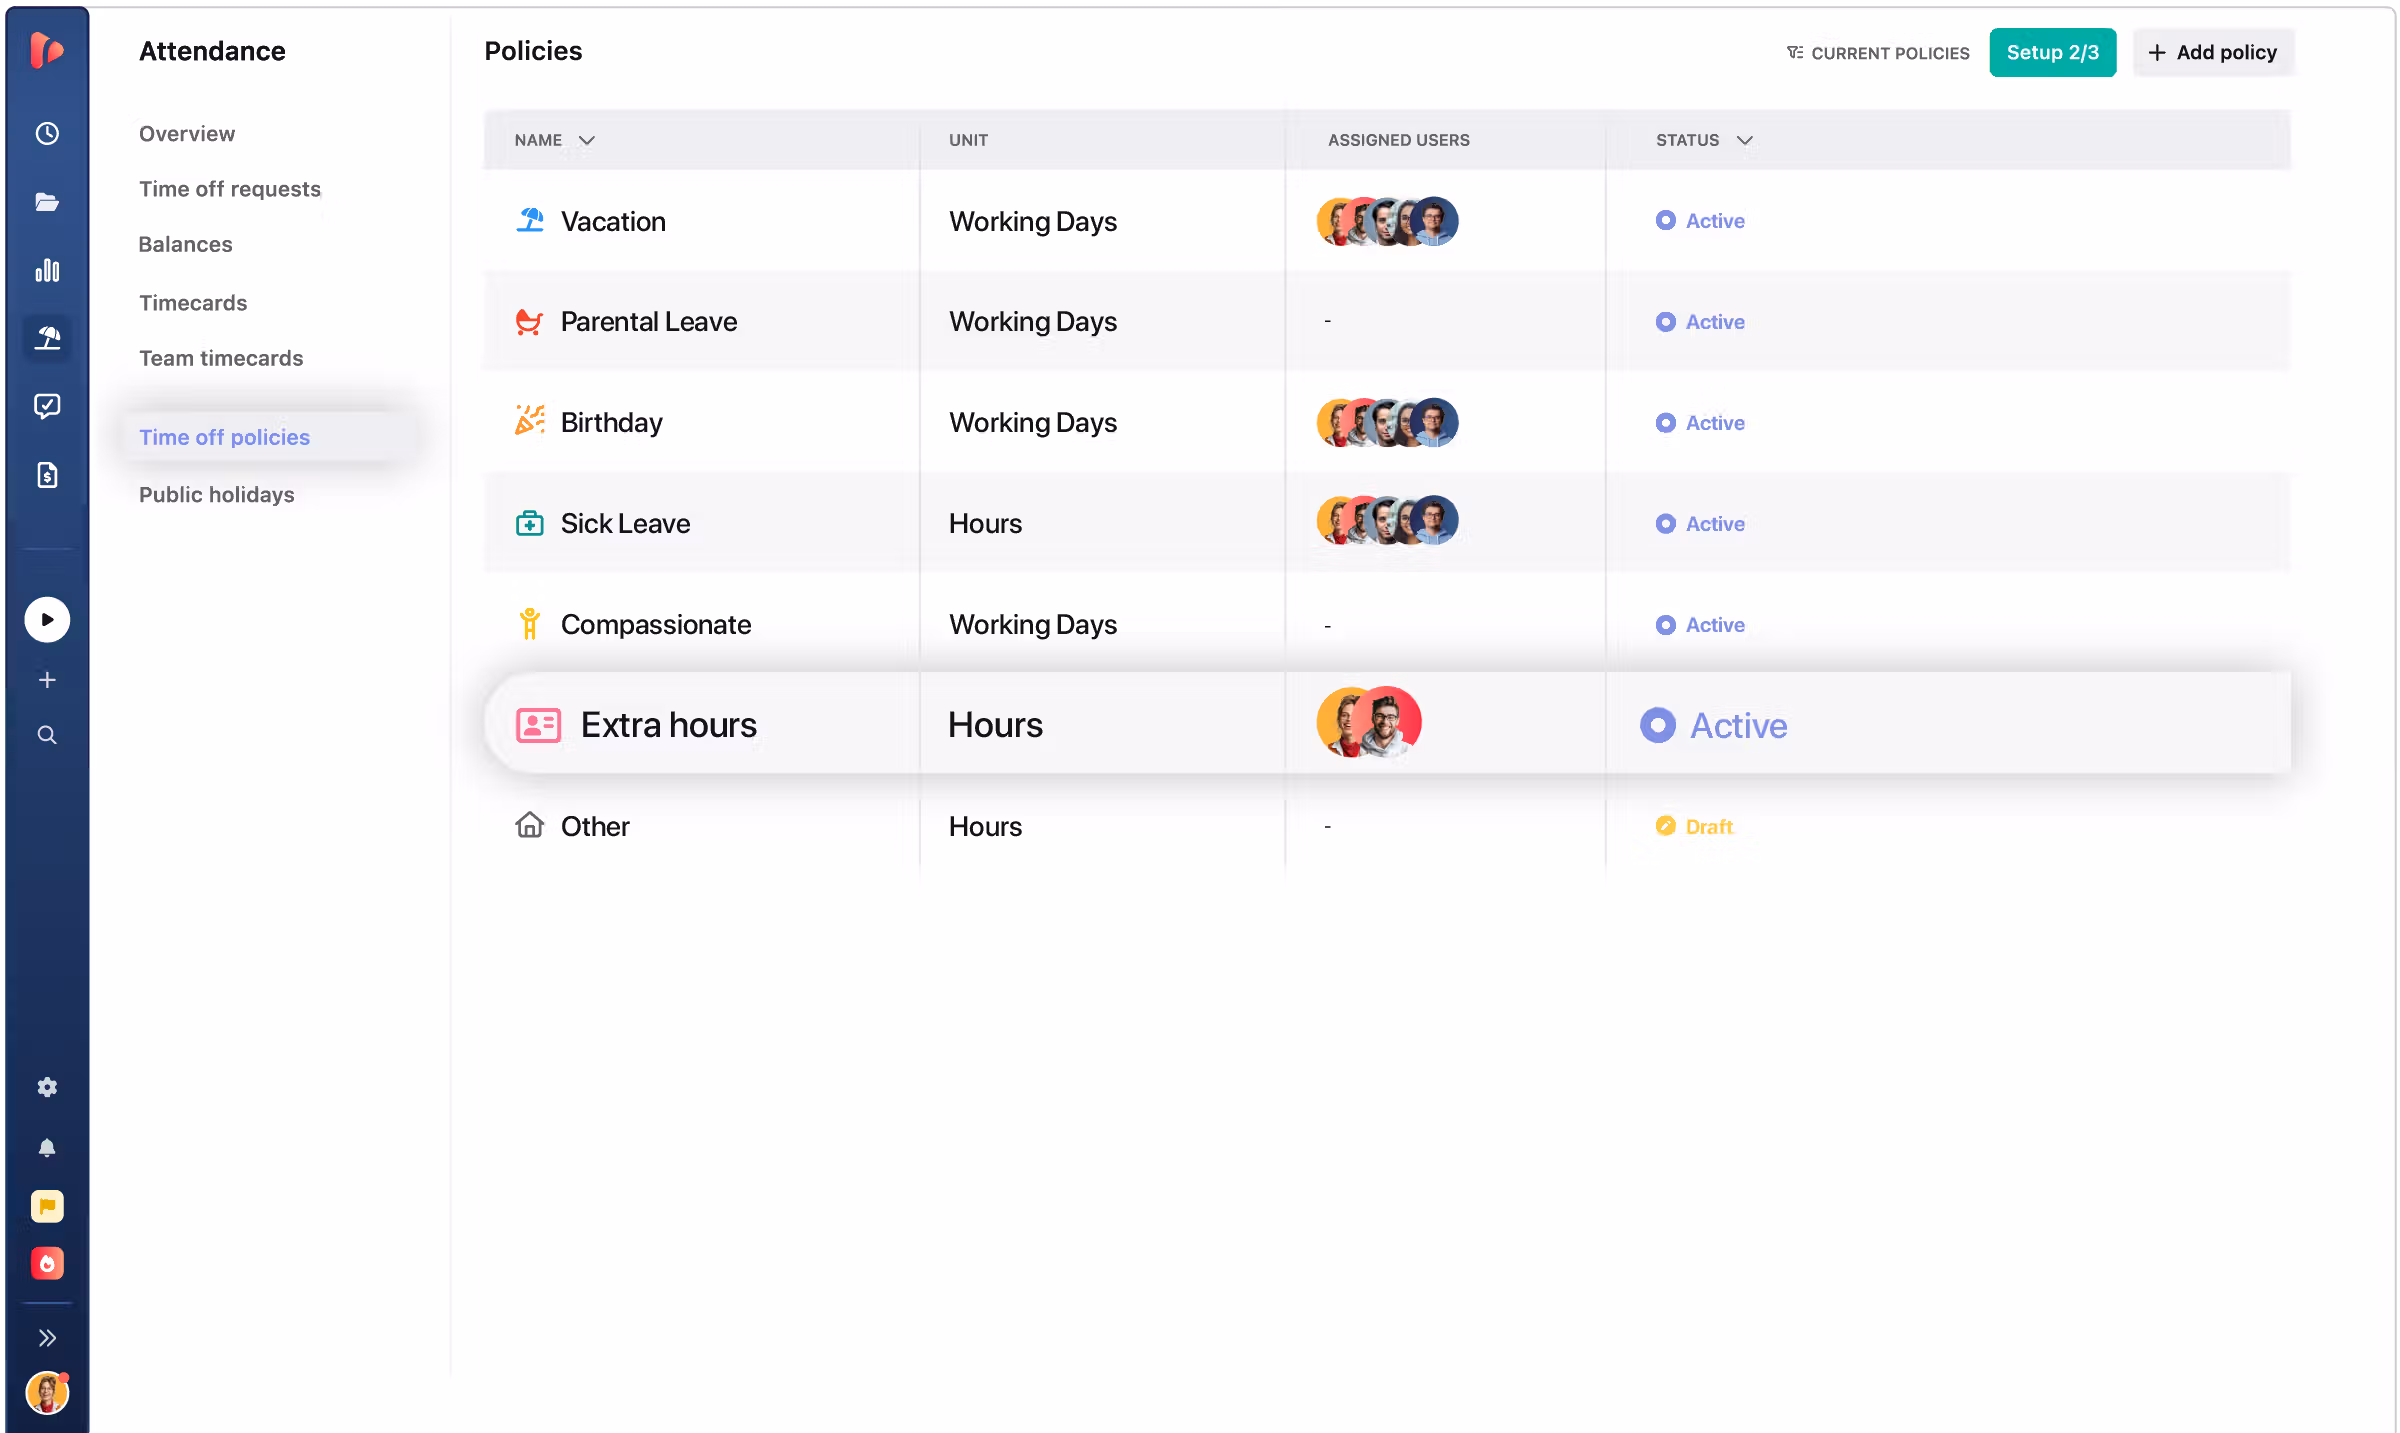The height and width of the screenshot is (1433, 2400).
Task: Open the Birthday policy
Action: click(x=1387, y=423)
